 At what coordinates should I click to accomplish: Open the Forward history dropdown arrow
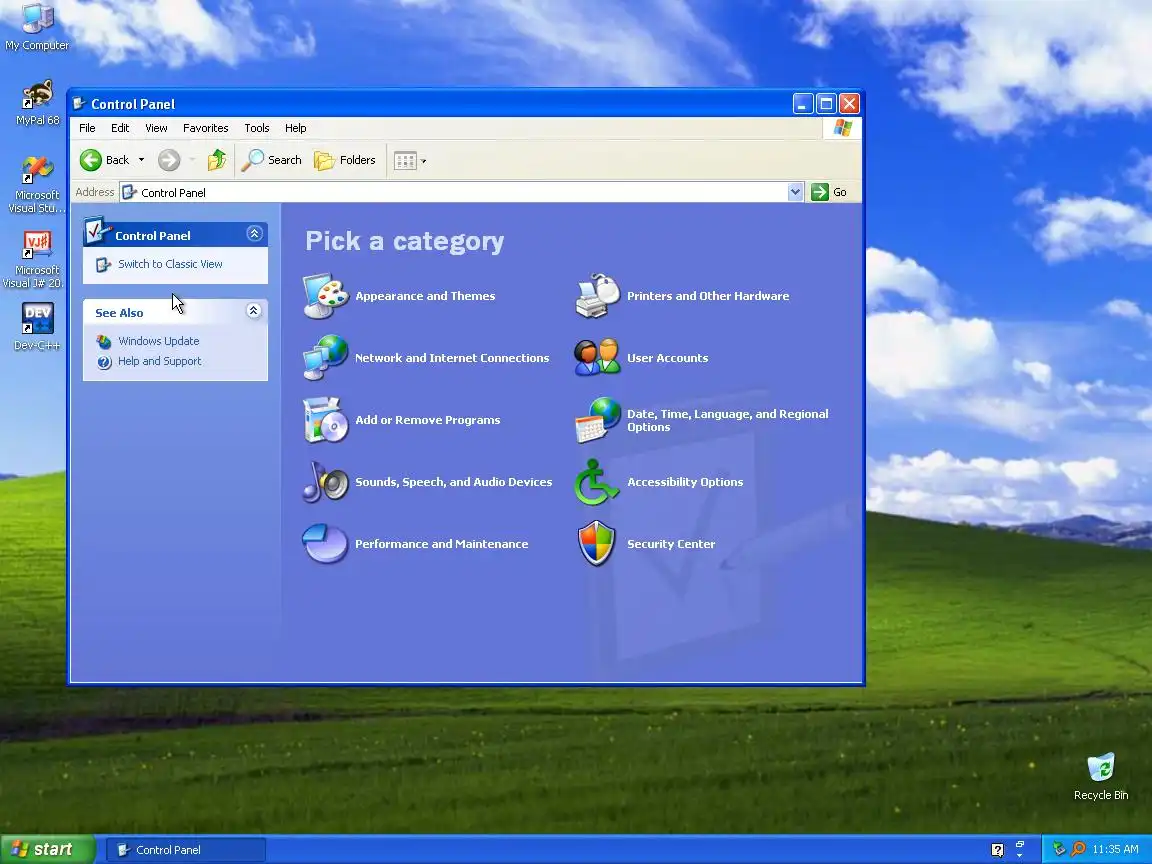tap(192, 159)
